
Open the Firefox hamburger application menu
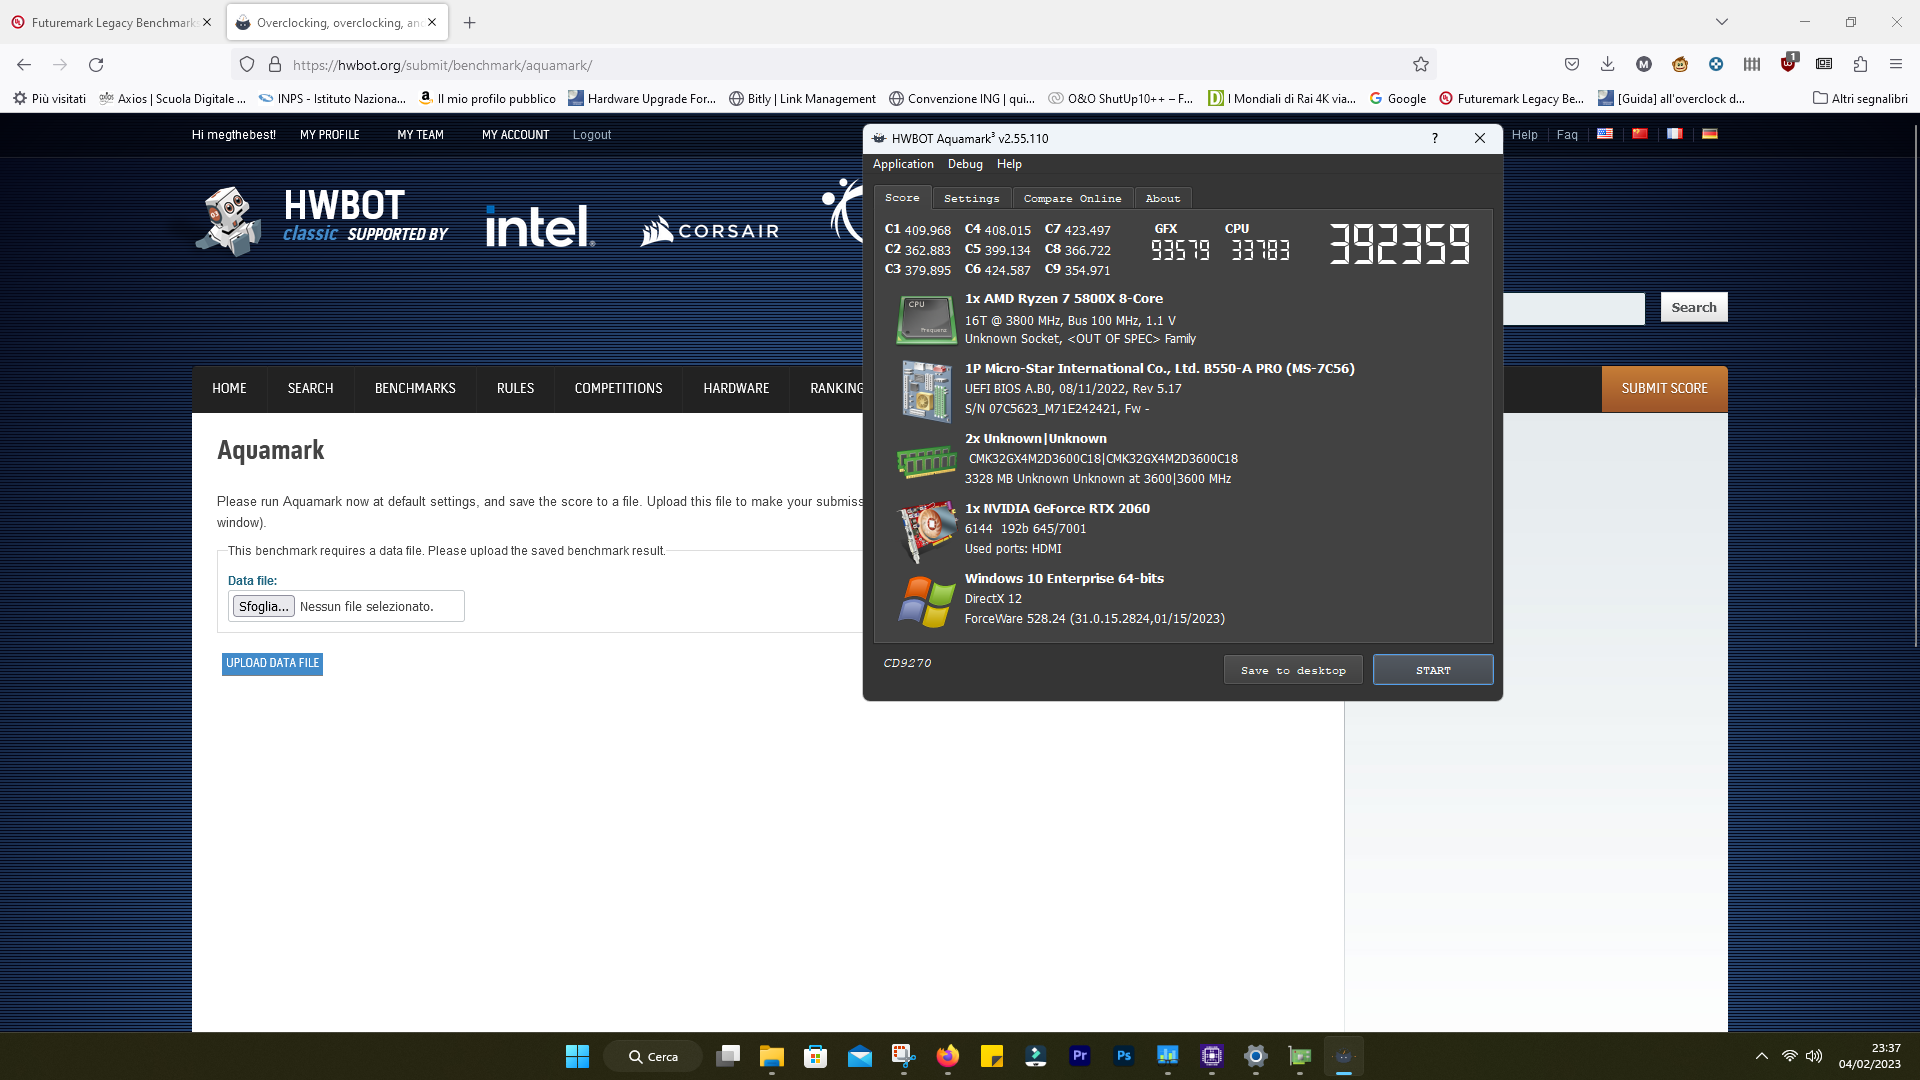[1896, 64]
